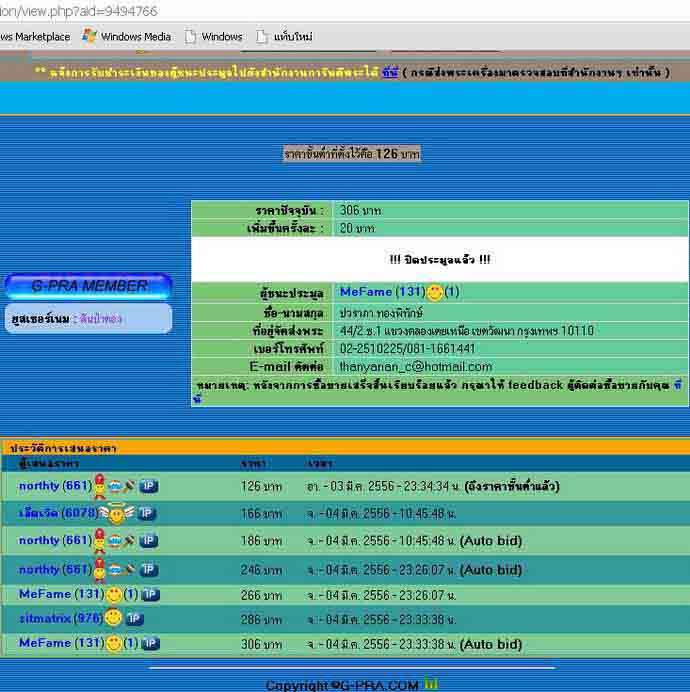Open the seller username link ลับป่าทอง
Screen dimensions: 690x692
point(102,319)
